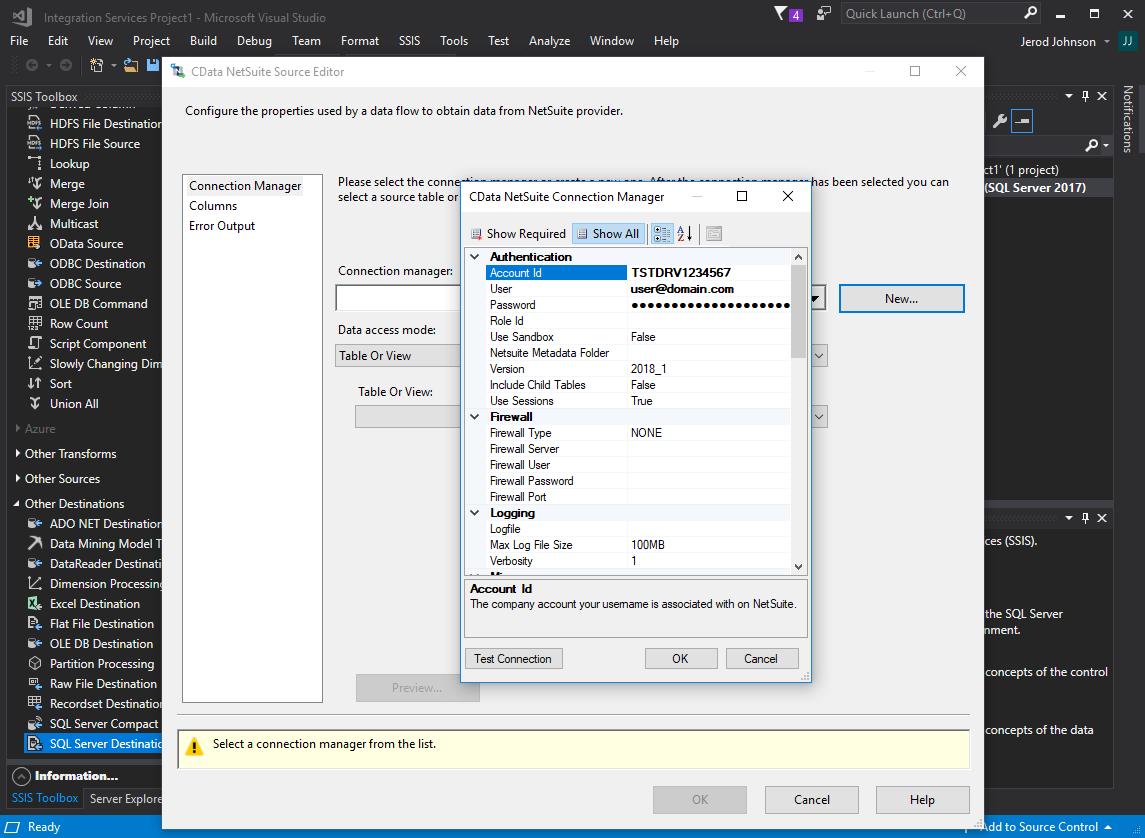Select Columns page in Source Editor
1145x838 pixels.
213,206
